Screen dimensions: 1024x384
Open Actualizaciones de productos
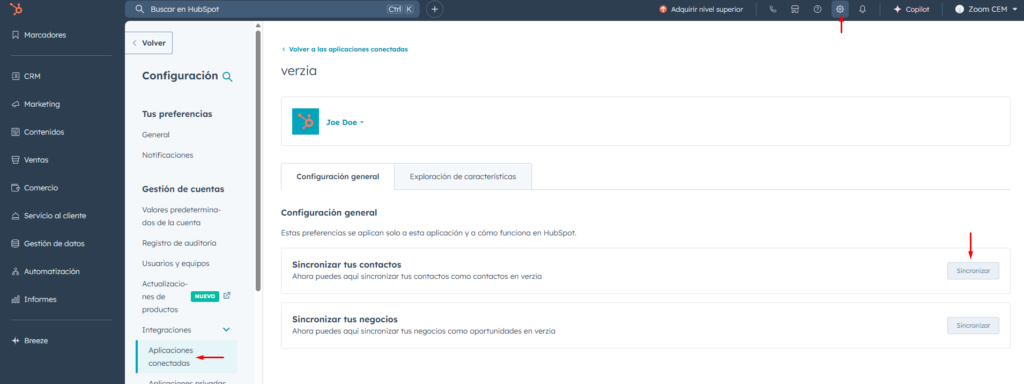[165, 296]
